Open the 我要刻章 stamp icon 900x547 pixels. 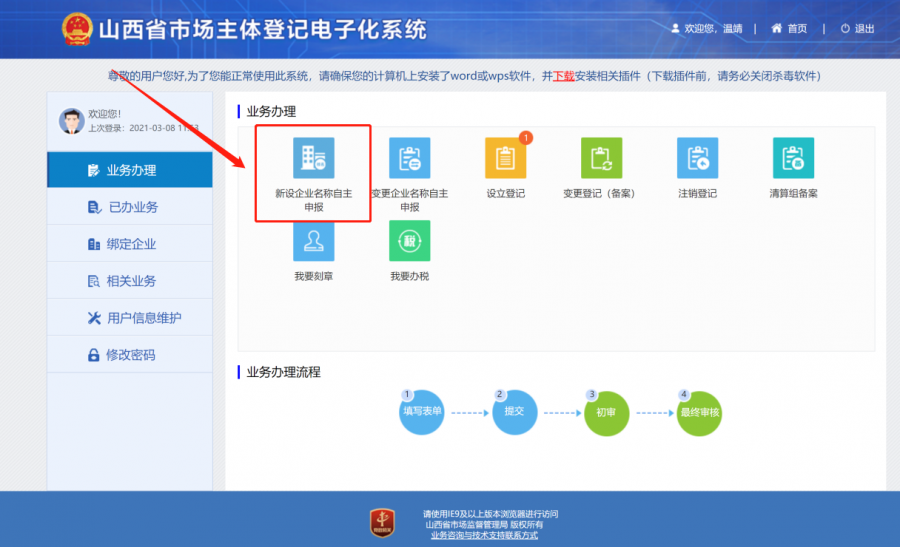click(313, 241)
